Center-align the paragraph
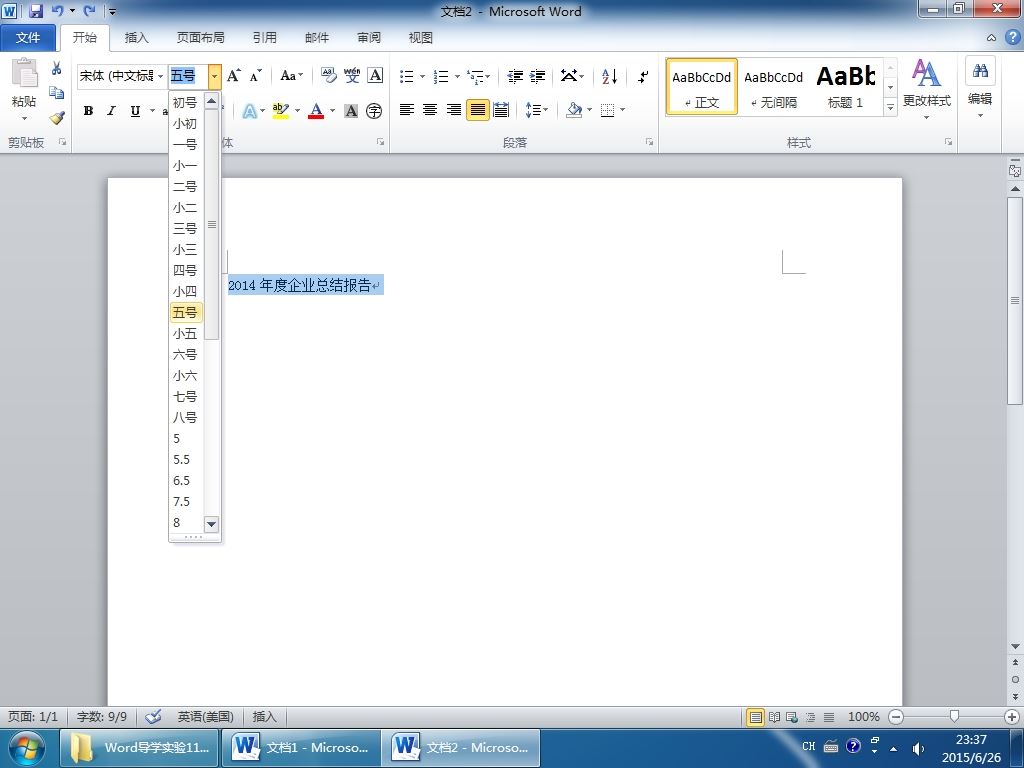The width and height of the screenshot is (1024, 768). point(430,110)
